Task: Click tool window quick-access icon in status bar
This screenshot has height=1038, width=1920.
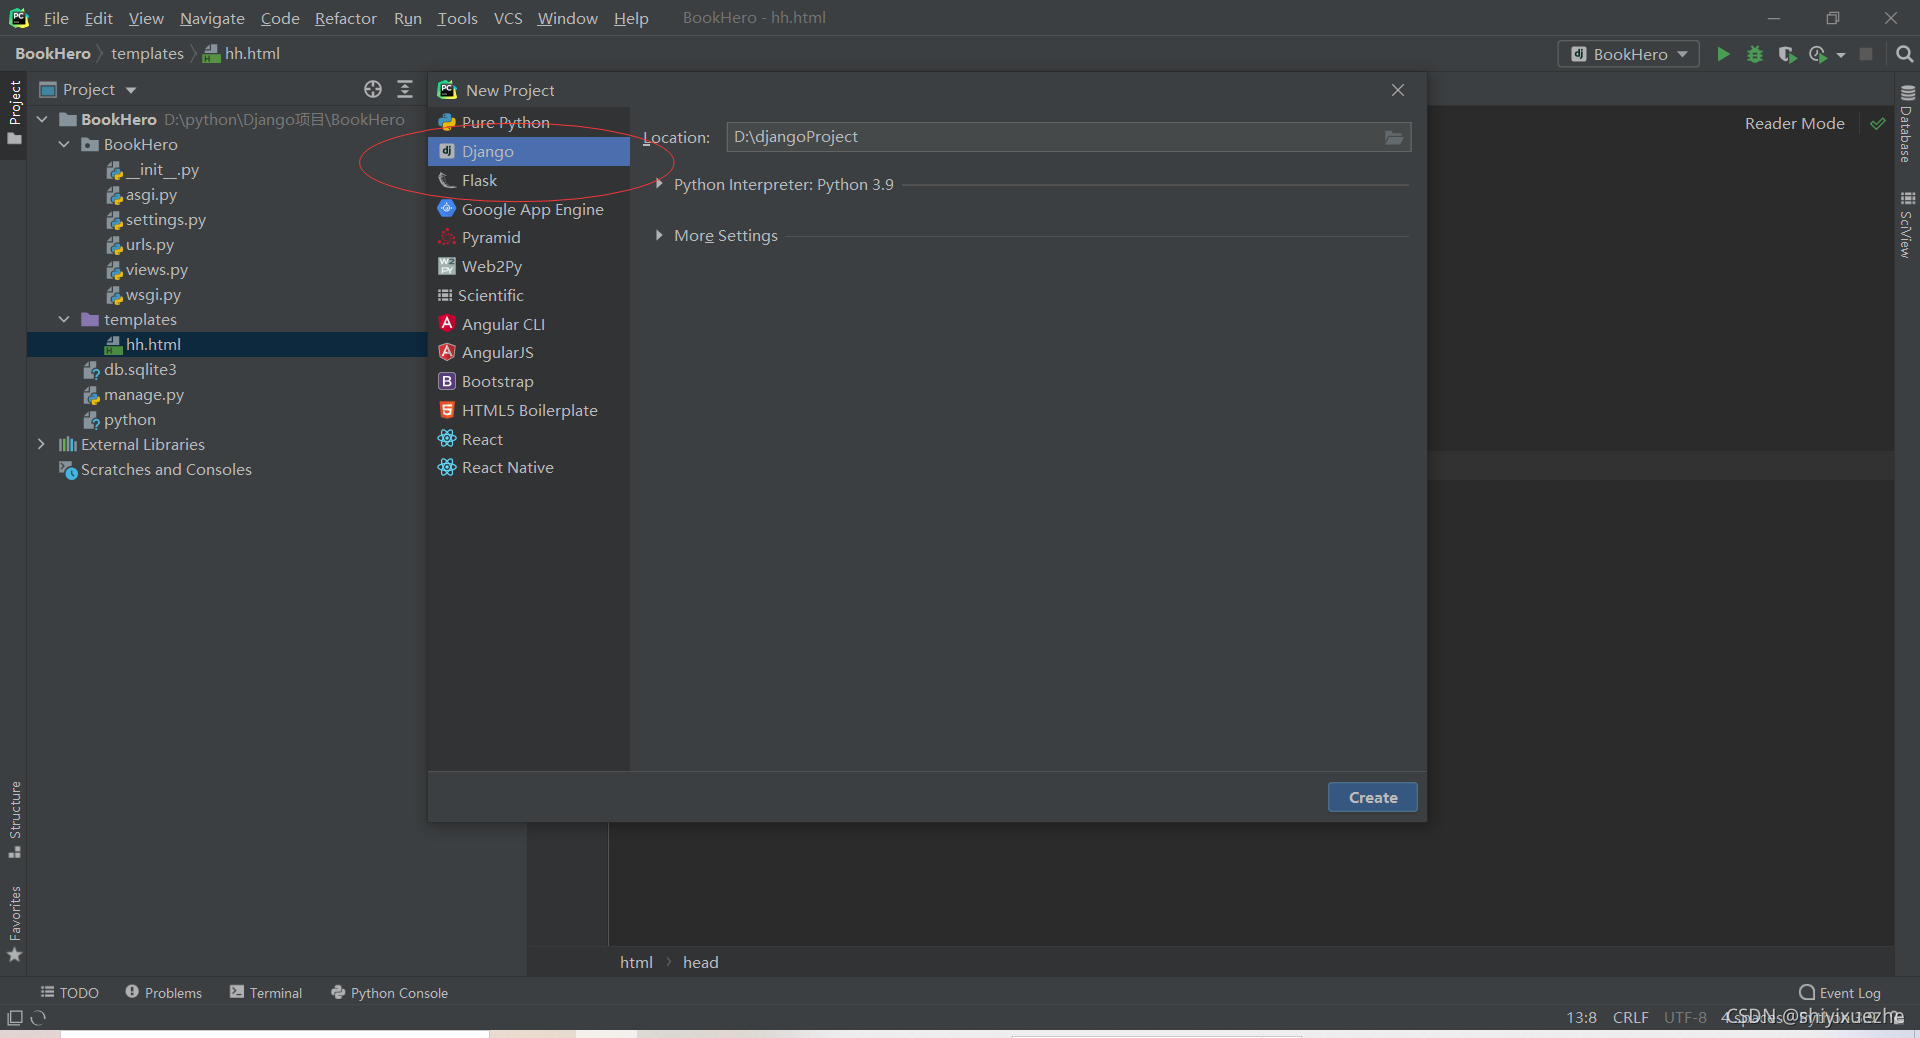Action: coord(15,1018)
